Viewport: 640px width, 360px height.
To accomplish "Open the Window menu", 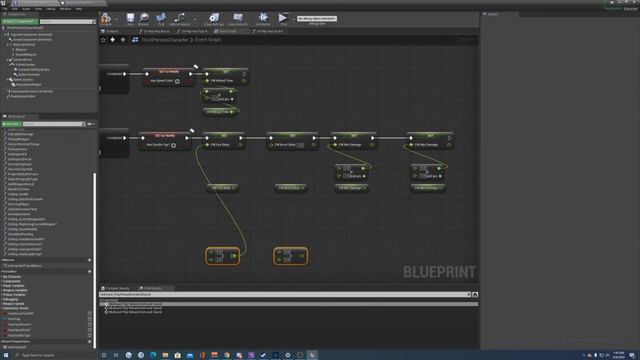I will pos(65,9).
